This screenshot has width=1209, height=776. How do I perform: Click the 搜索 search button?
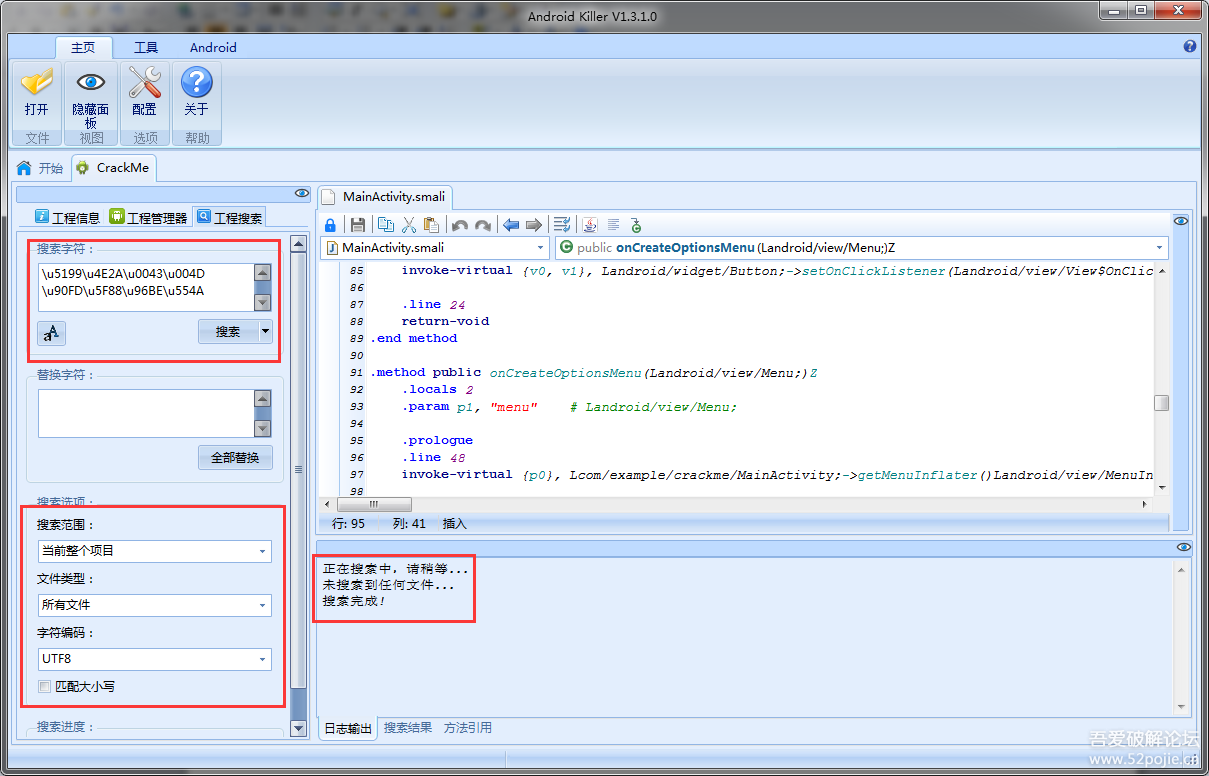click(x=228, y=332)
